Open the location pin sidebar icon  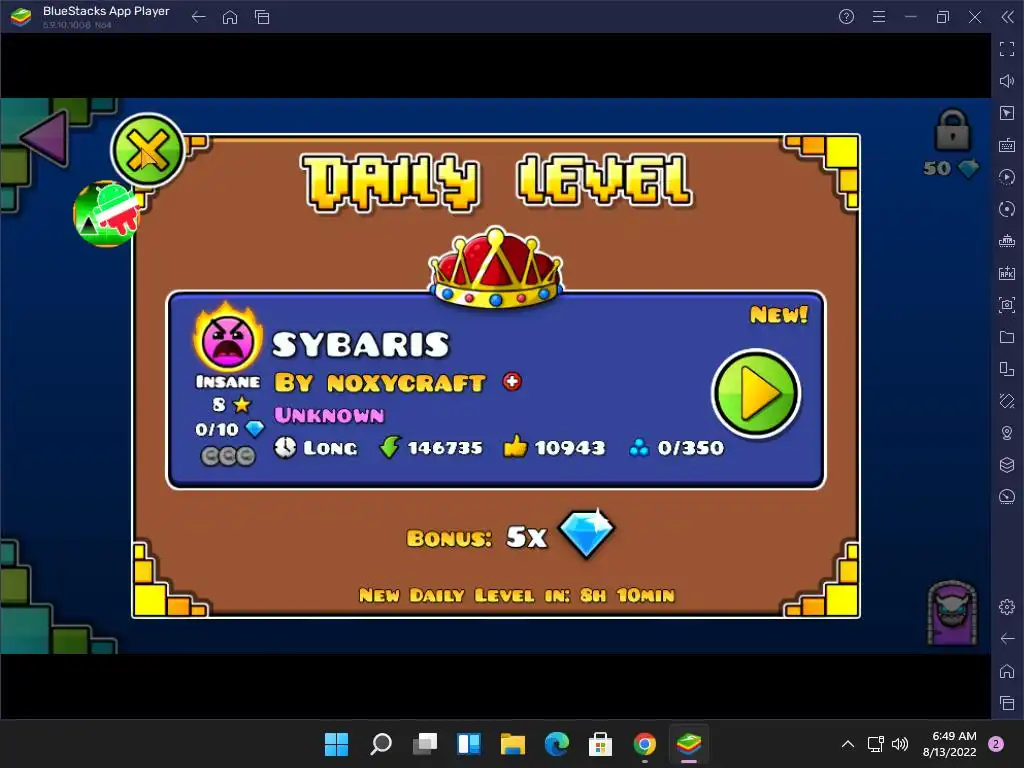click(x=1007, y=433)
